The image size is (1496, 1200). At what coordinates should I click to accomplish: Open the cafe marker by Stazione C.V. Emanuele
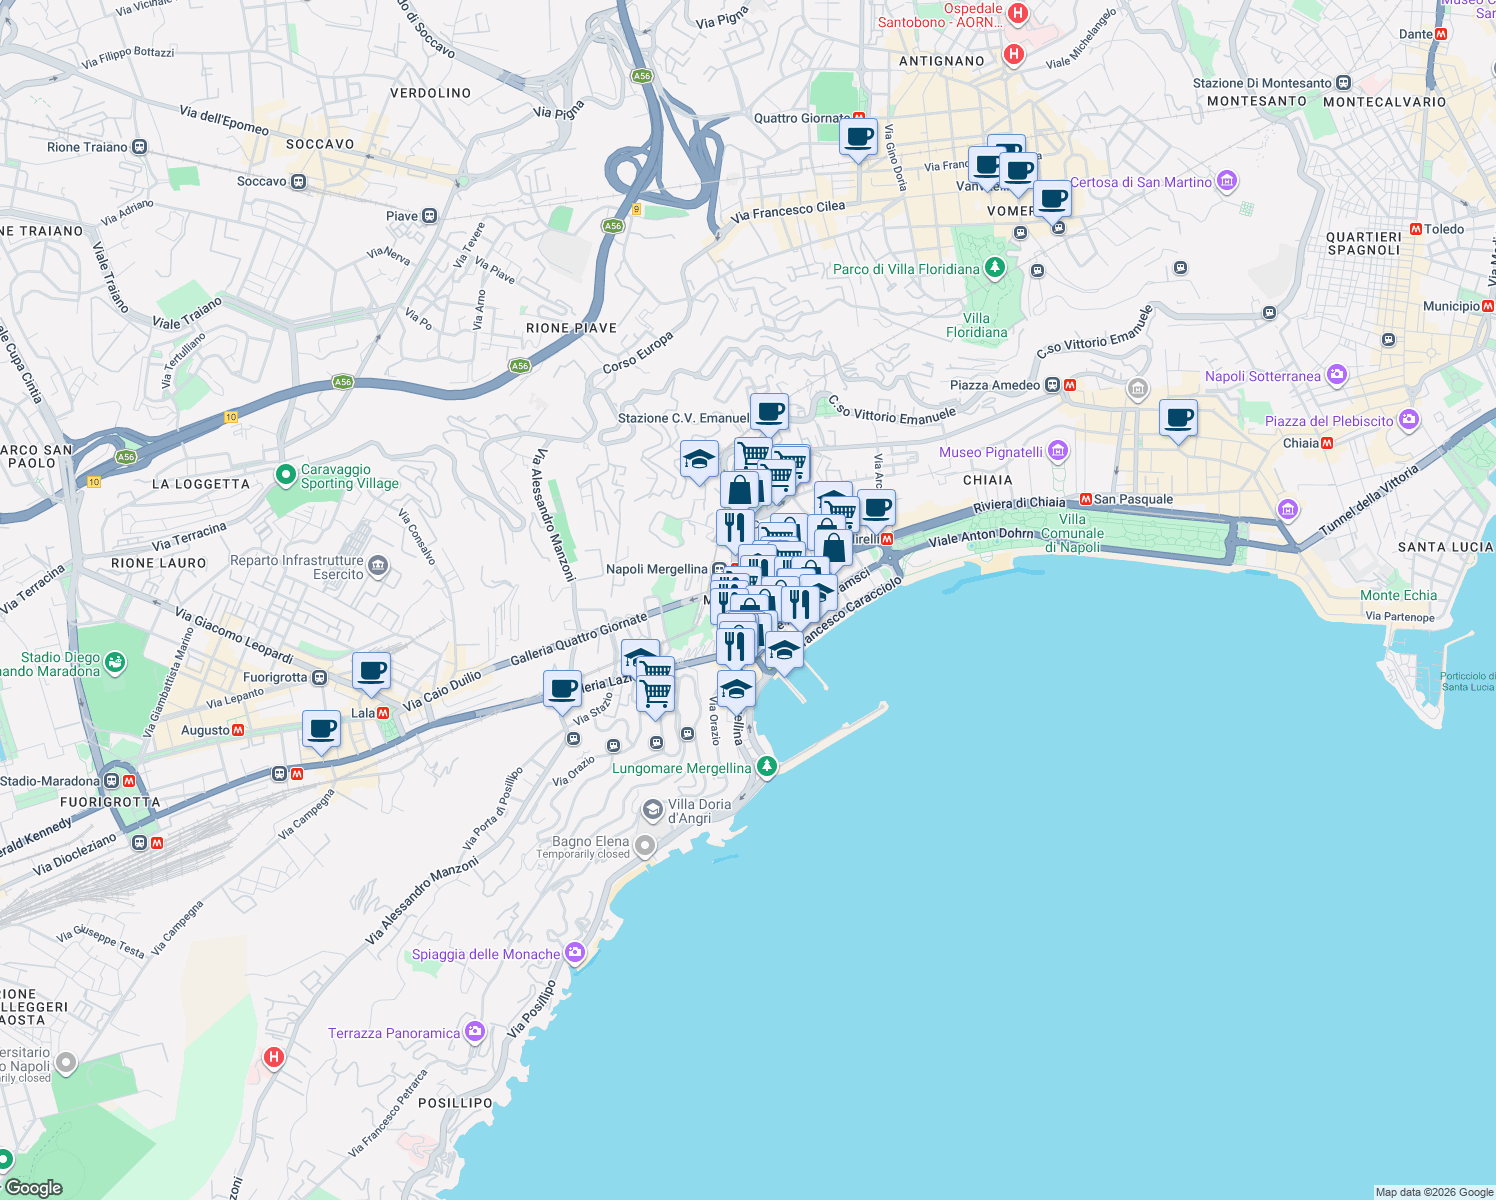click(769, 412)
